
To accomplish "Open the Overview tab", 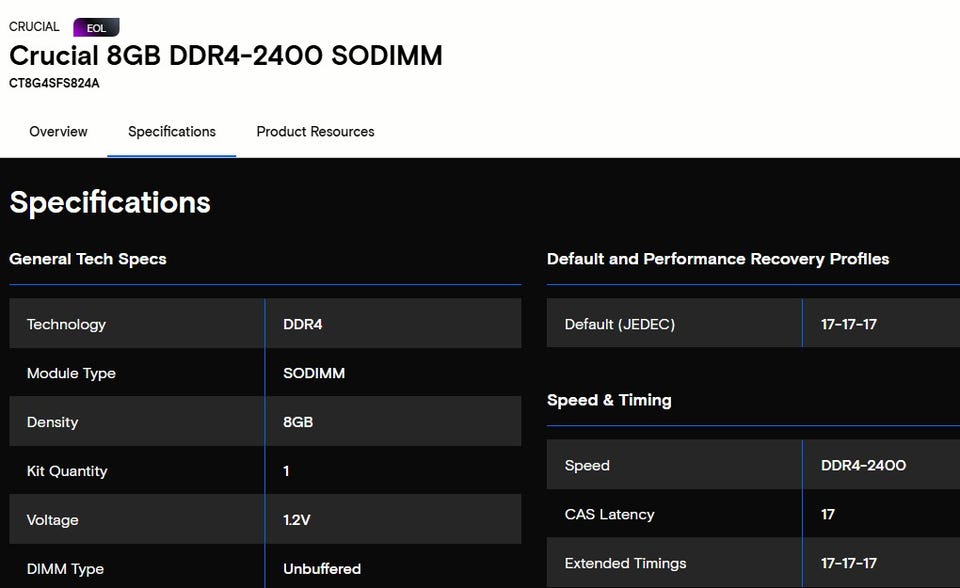I will coord(58,132).
